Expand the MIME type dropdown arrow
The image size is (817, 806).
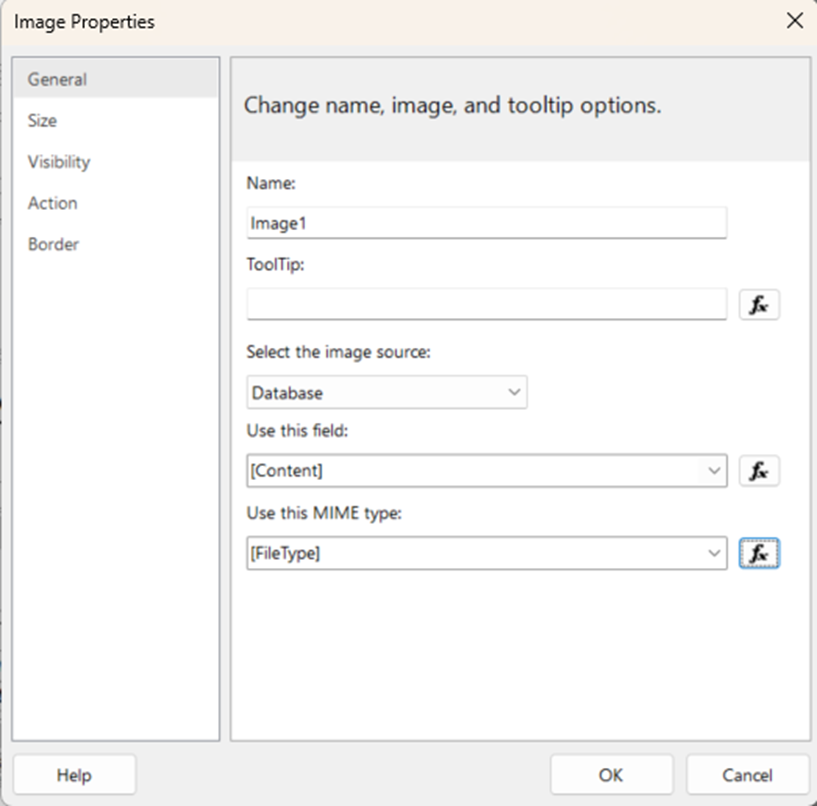(x=714, y=553)
